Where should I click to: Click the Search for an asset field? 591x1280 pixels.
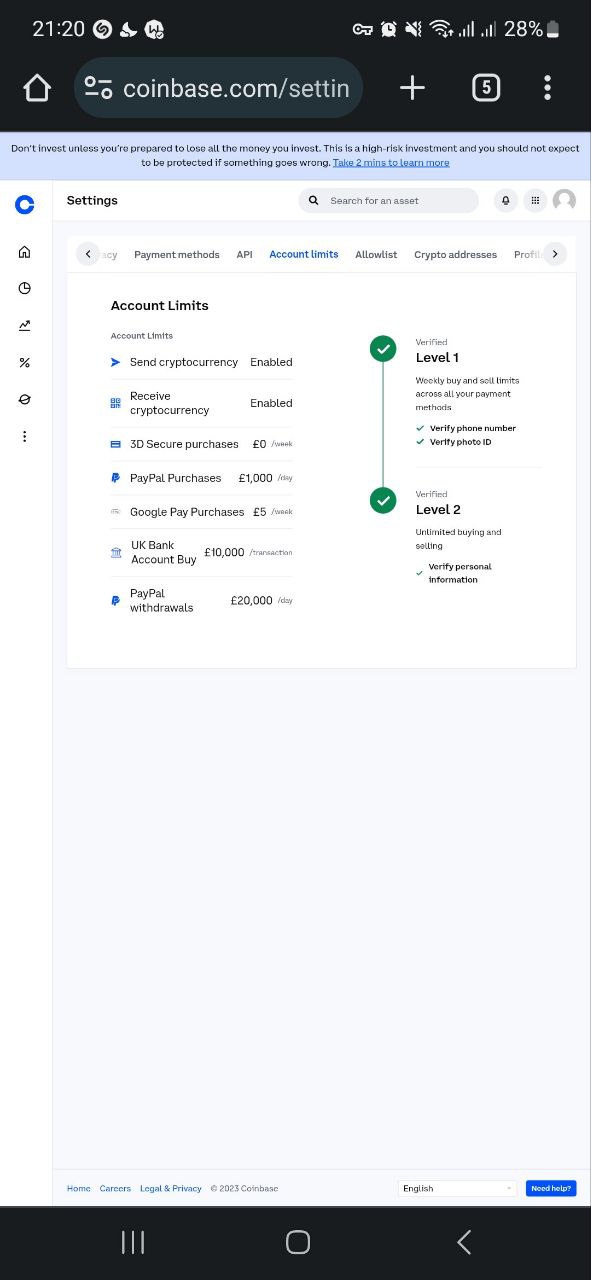[x=389, y=201]
